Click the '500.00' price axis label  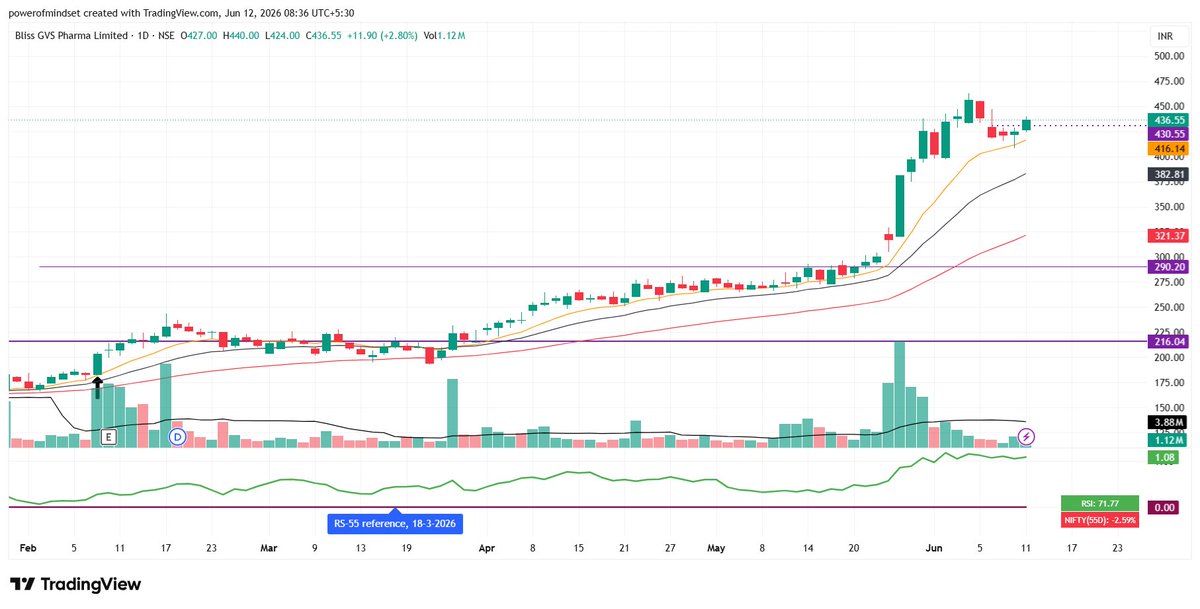1169,57
